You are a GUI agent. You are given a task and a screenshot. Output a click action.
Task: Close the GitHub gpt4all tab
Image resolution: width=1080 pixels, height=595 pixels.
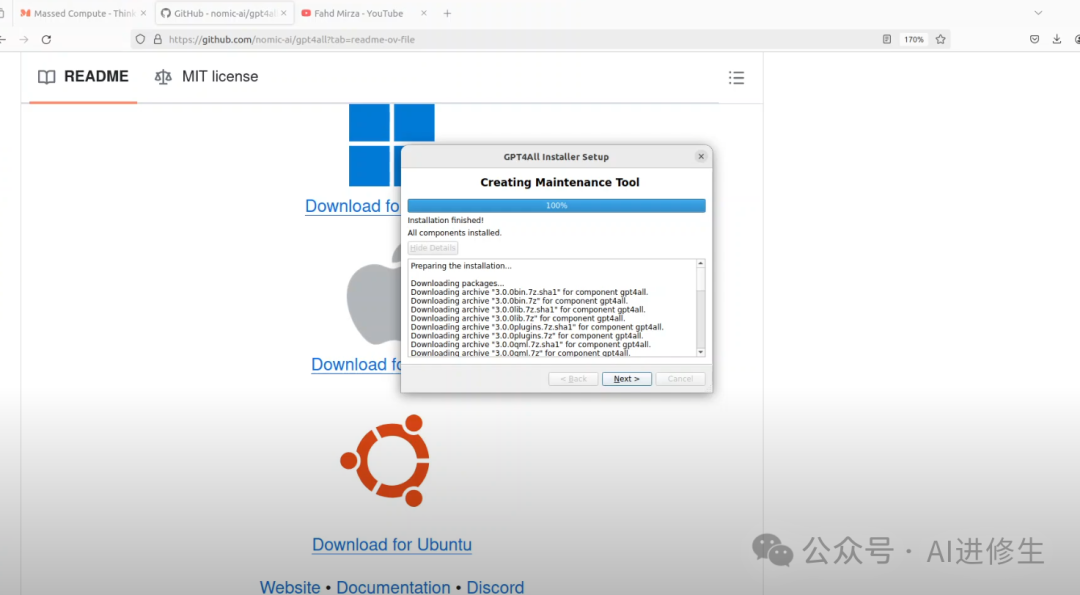click(284, 13)
